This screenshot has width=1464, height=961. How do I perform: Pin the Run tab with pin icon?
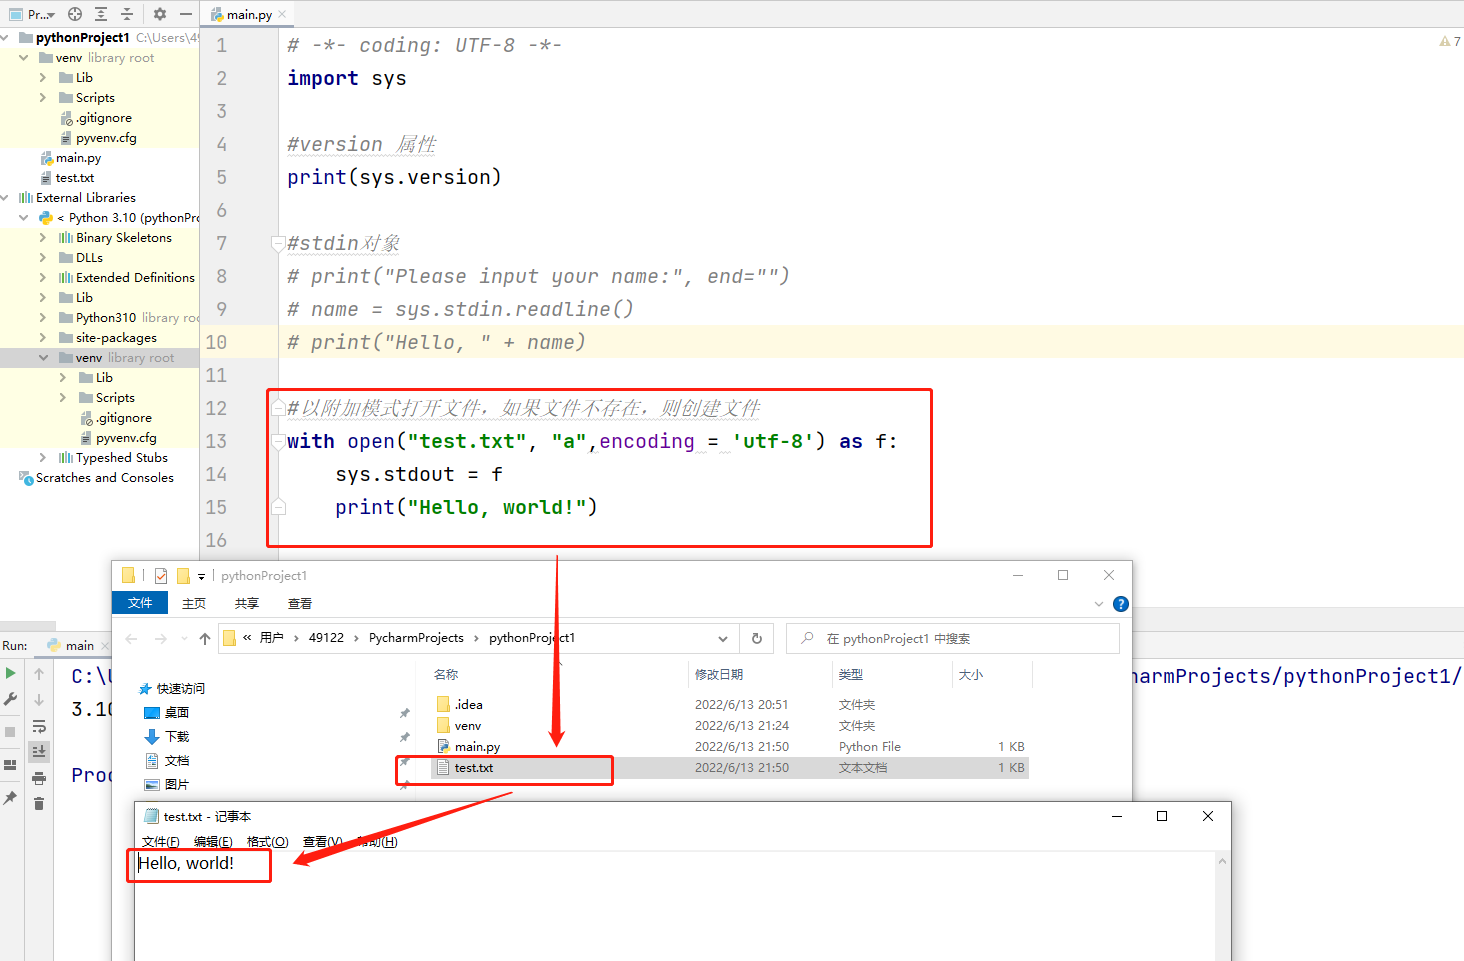click(x=11, y=797)
